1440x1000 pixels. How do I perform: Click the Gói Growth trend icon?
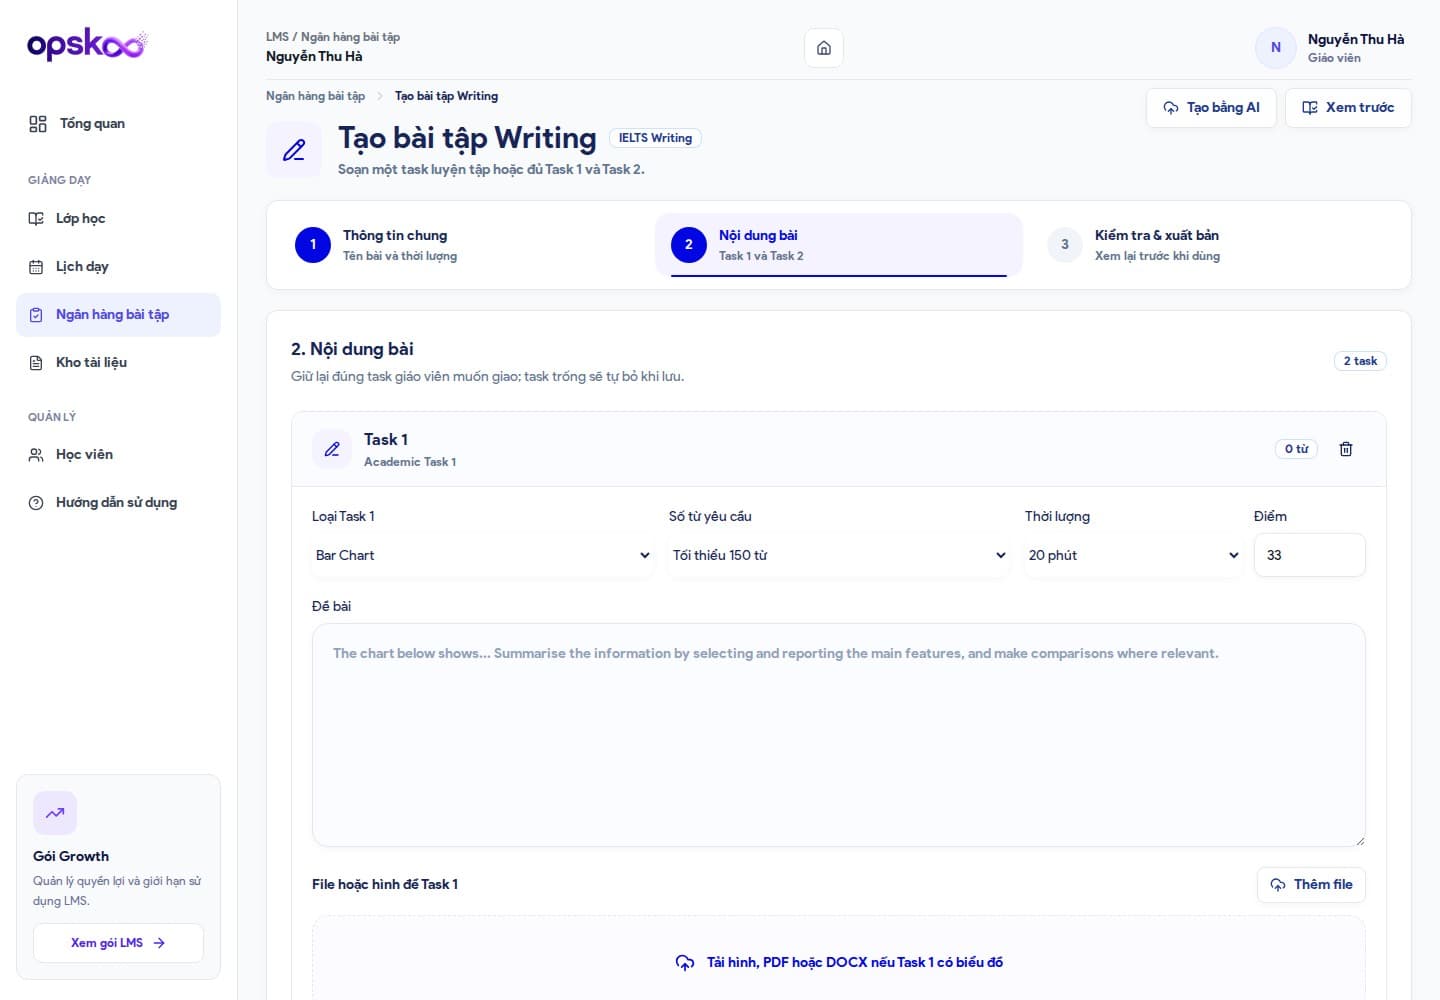click(55, 813)
